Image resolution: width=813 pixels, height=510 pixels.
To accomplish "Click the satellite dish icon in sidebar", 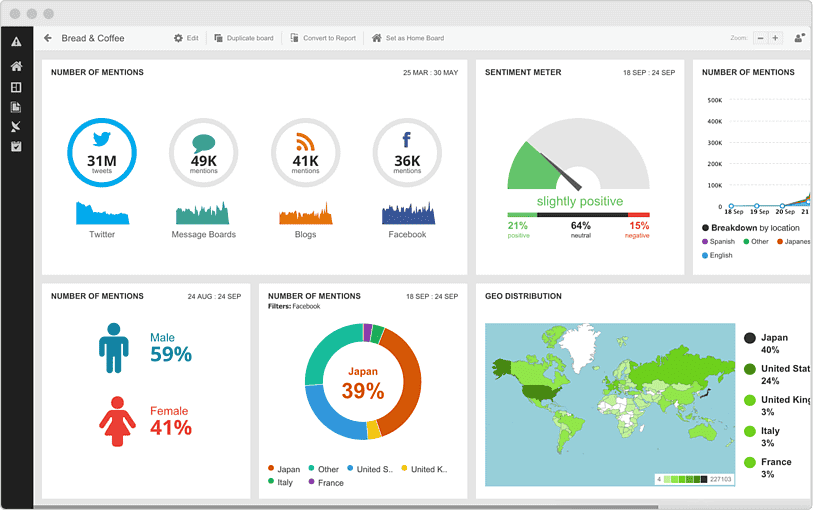I will 16,127.
